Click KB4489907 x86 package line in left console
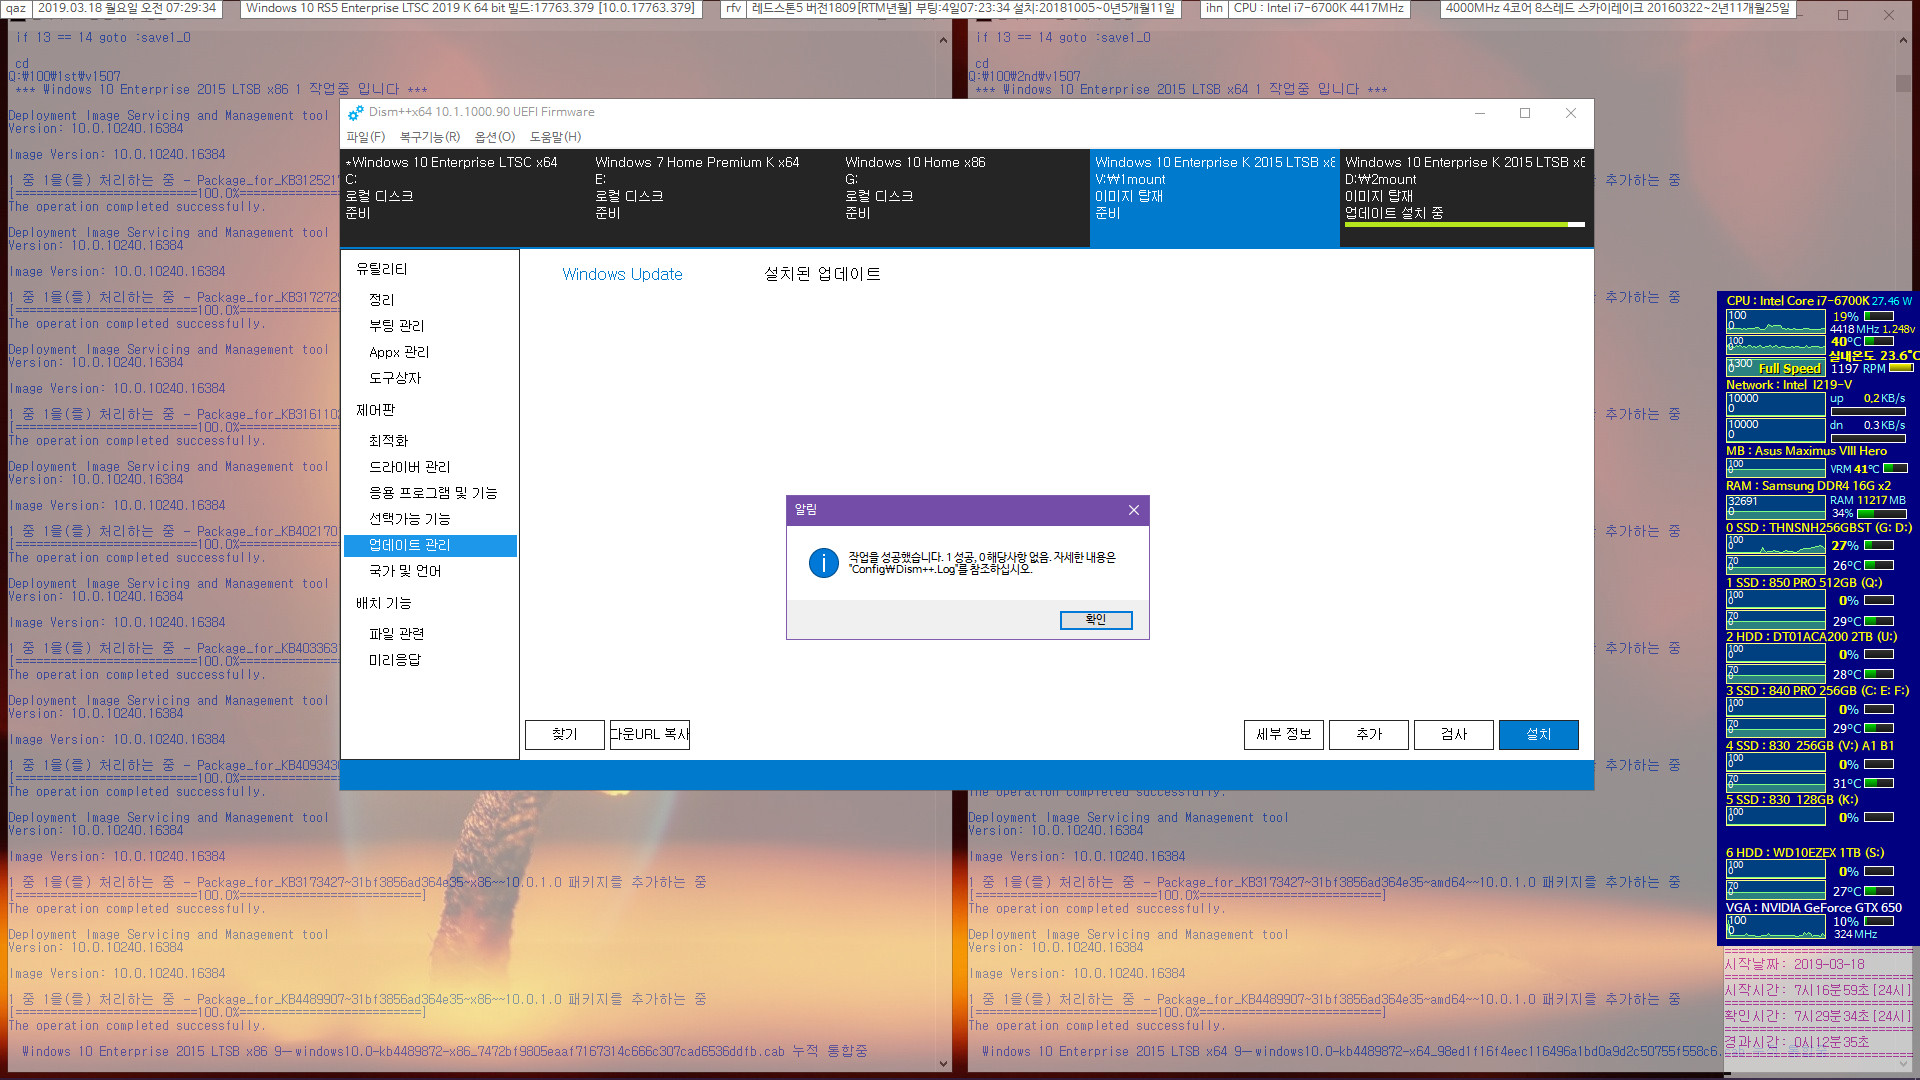Viewport: 1920px width, 1080px height. (x=358, y=999)
